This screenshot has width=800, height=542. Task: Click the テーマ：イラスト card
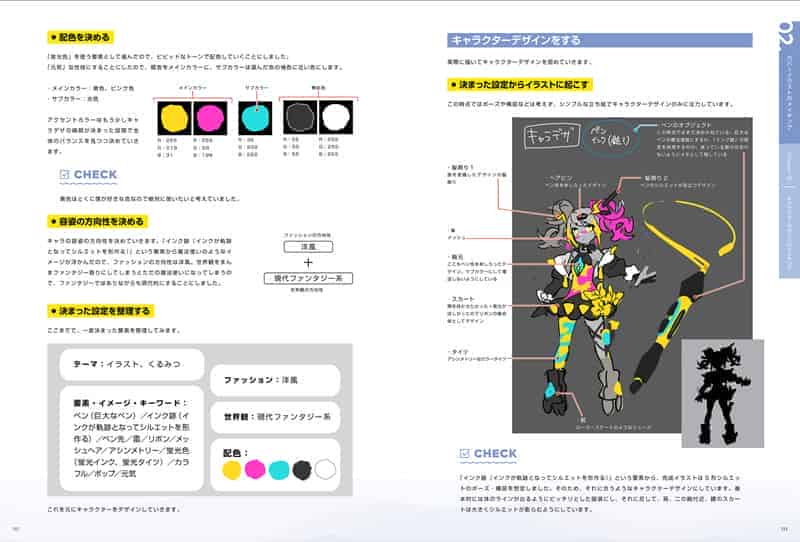(132, 364)
